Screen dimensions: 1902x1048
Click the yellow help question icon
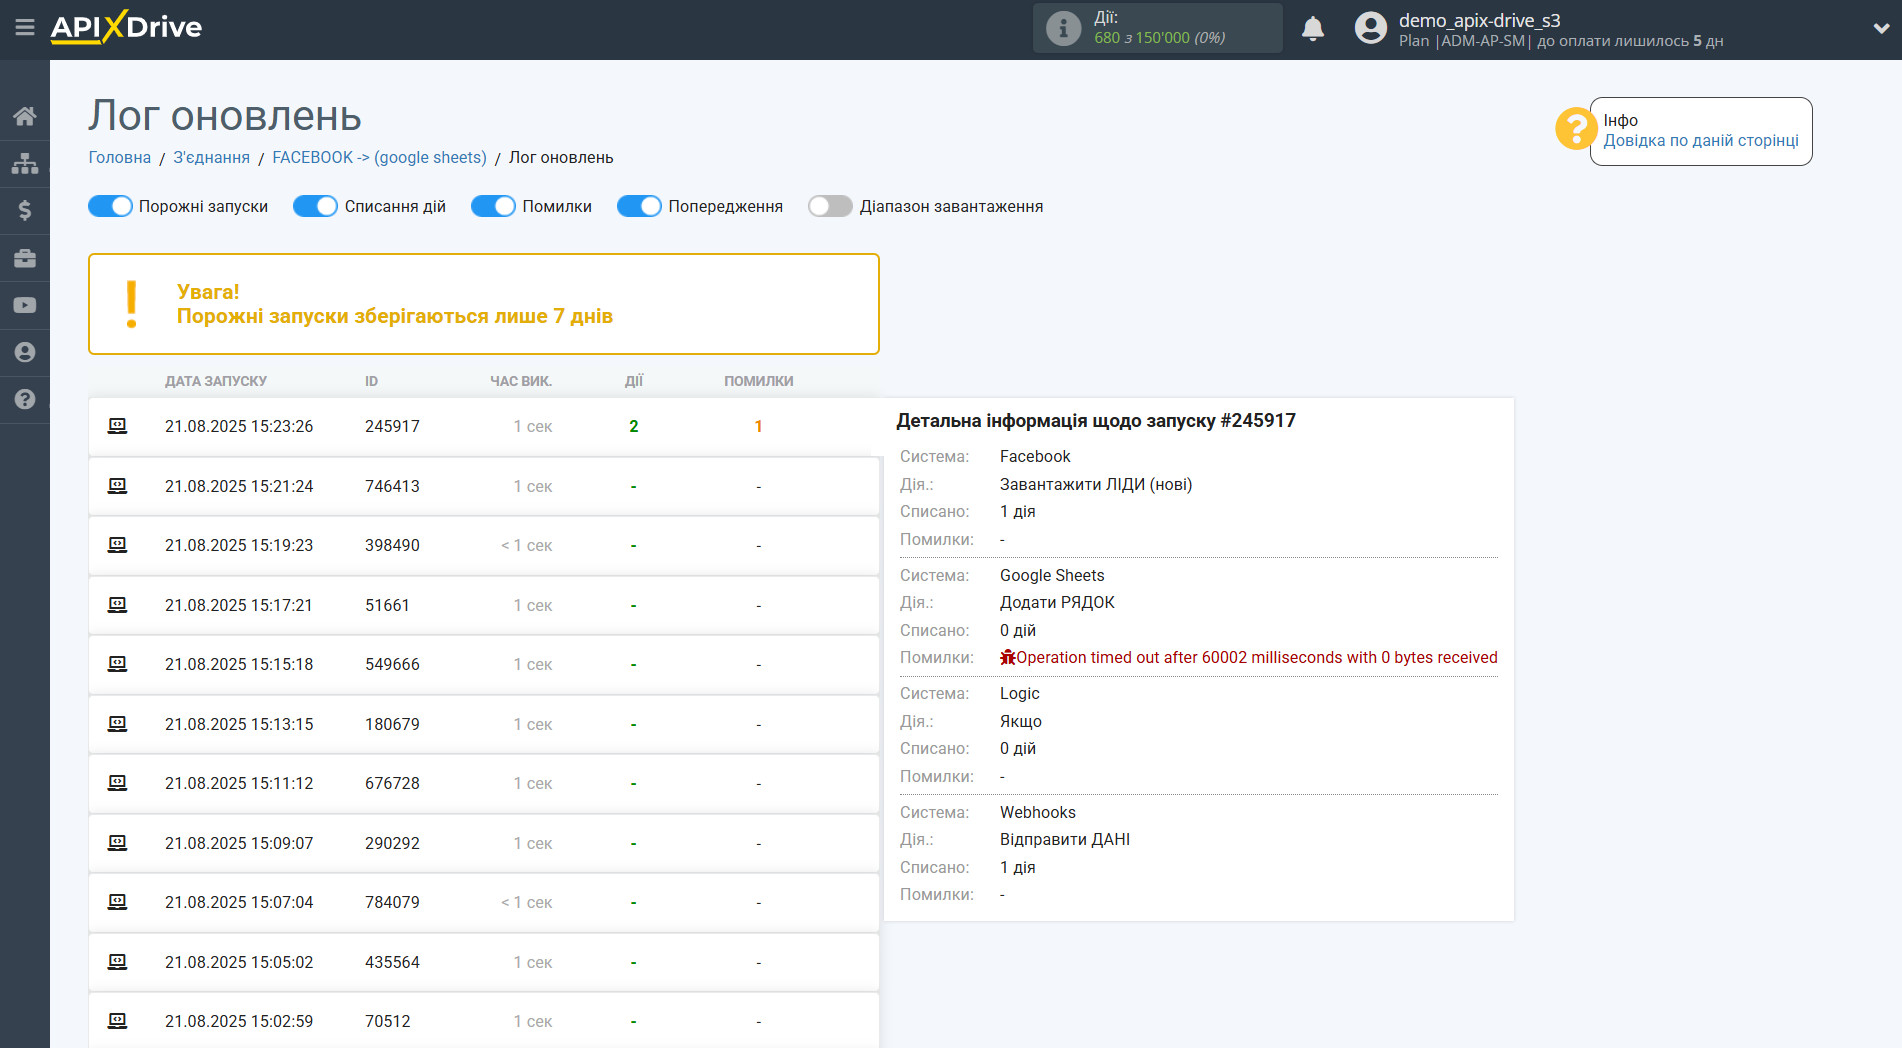1575,129
